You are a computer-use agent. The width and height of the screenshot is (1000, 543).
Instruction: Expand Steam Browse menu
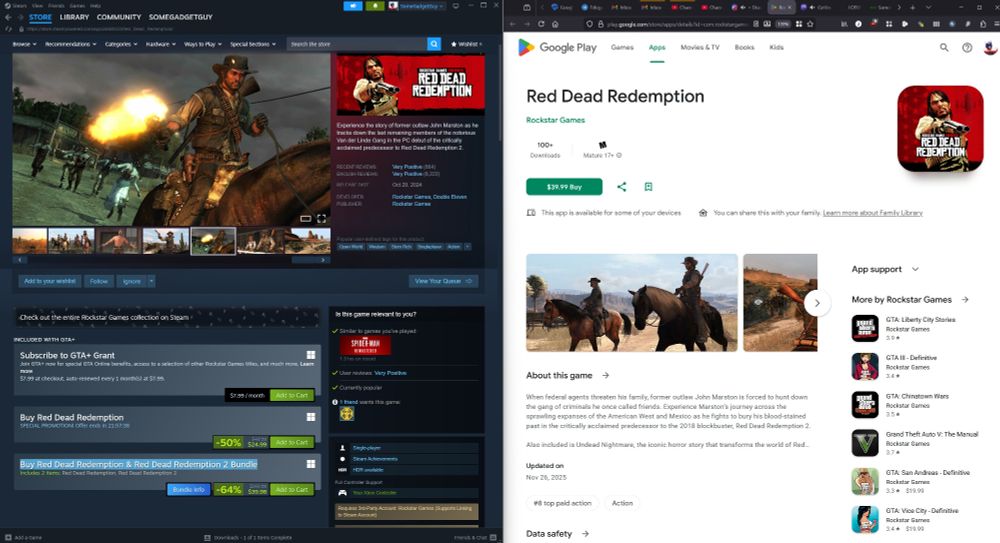(x=24, y=44)
